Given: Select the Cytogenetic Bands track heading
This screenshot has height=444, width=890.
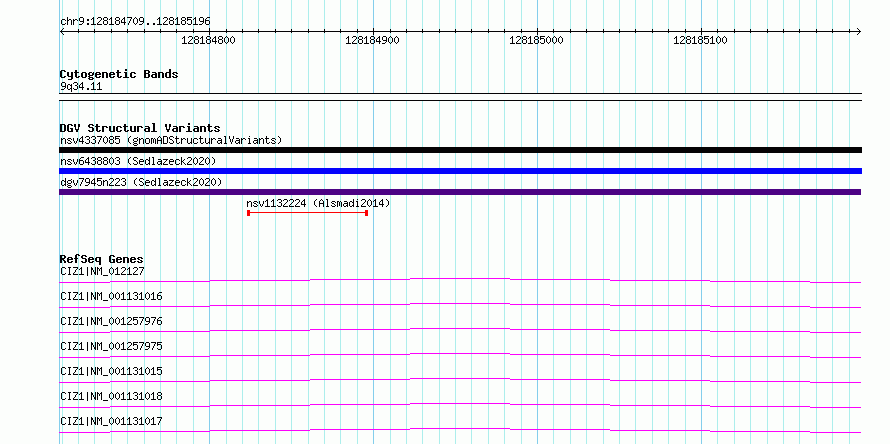Looking at the screenshot, I should pos(119,74).
